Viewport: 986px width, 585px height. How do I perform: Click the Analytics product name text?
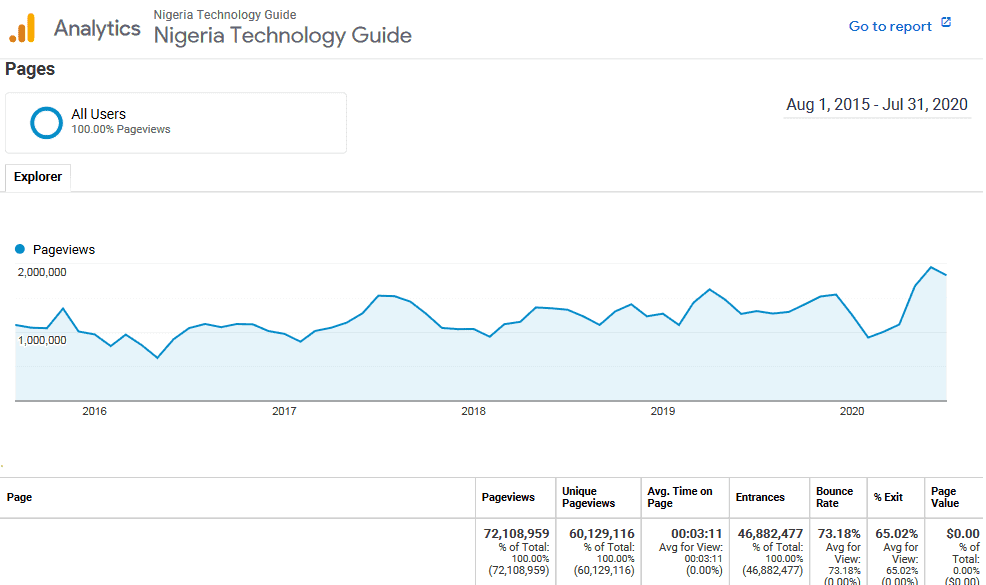point(97,28)
